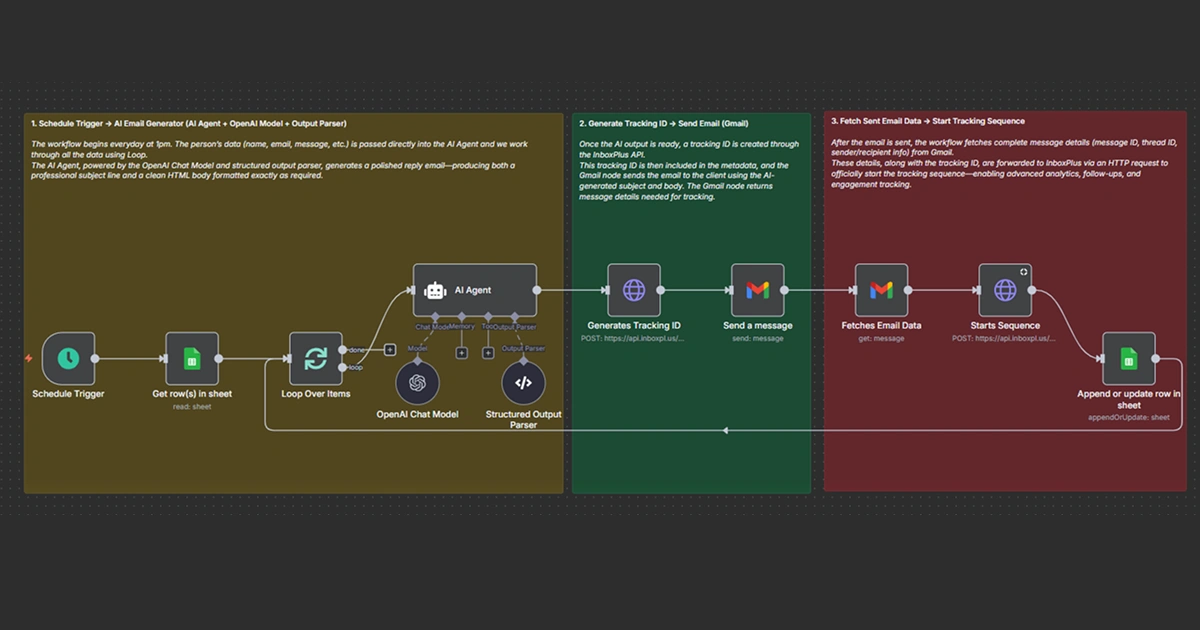
Task: Open the Get row(s) in sheet node
Action: (192, 358)
